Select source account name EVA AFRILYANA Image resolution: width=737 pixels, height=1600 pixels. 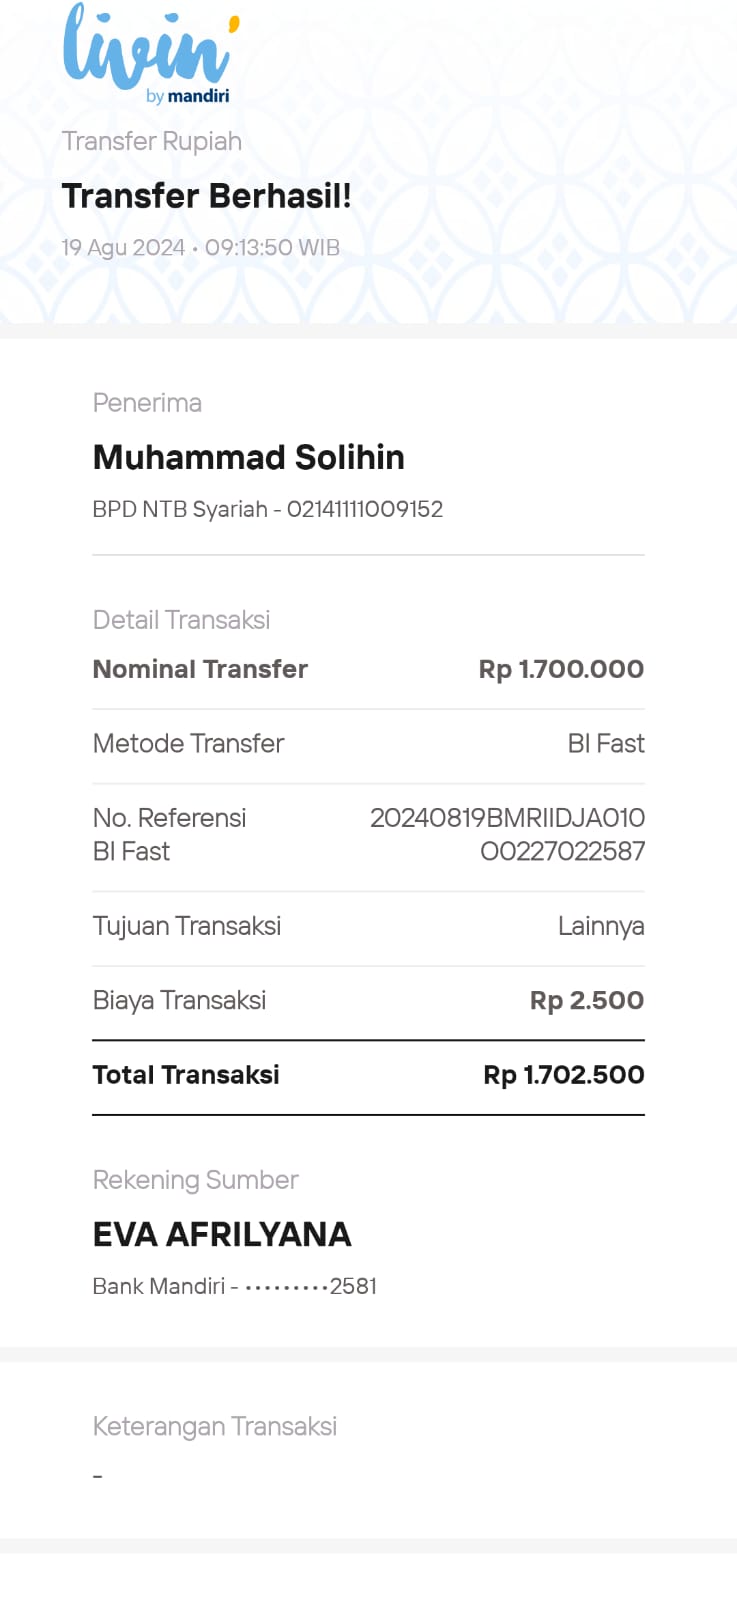click(222, 1234)
